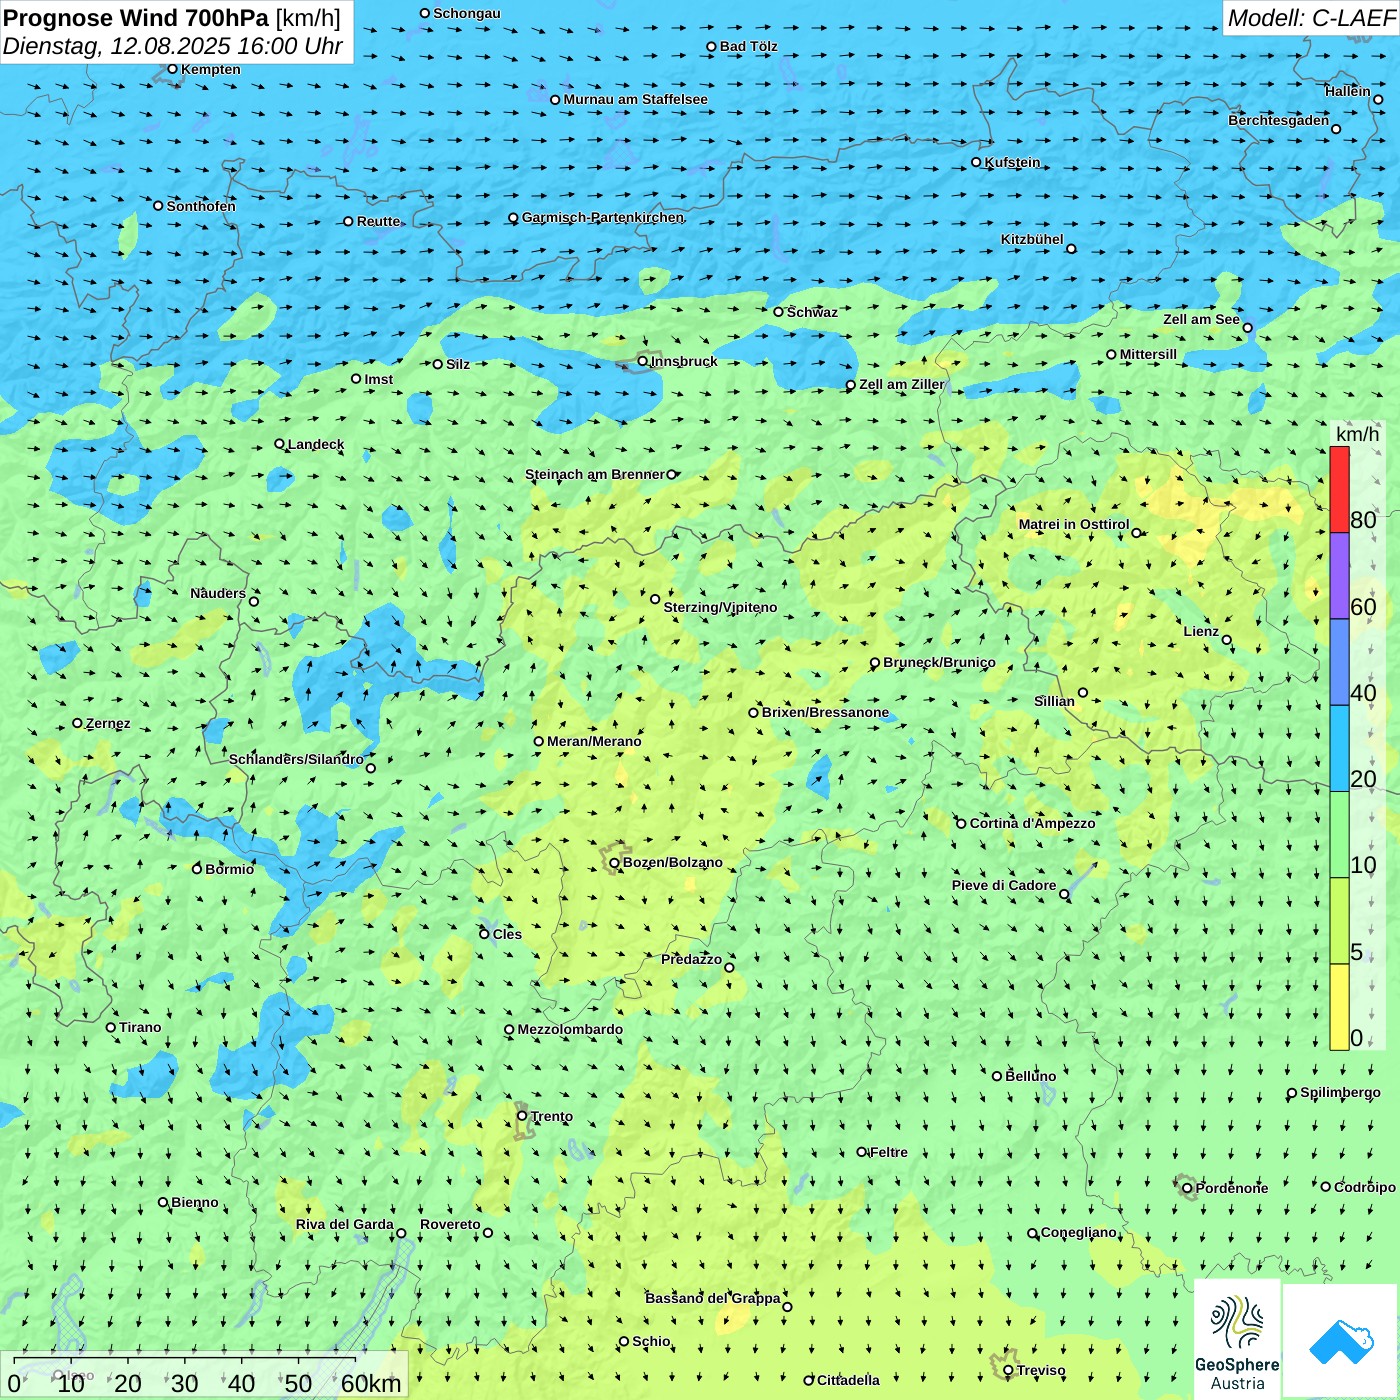Click the Kufstein city label
The image size is (1400, 1400).
(1012, 162)
